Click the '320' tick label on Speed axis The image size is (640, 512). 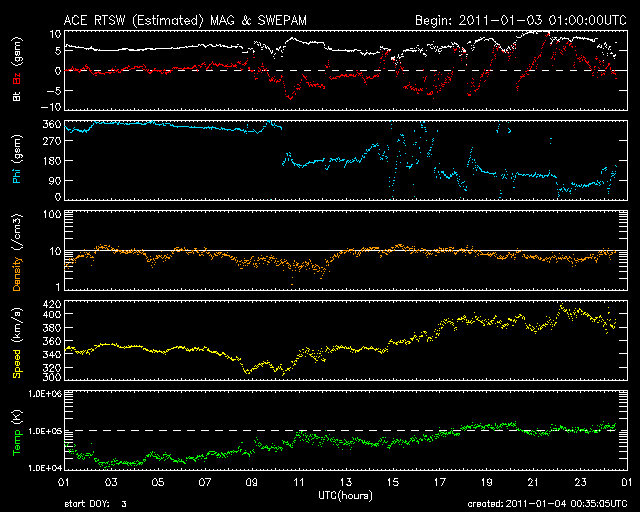click(52, 367)
